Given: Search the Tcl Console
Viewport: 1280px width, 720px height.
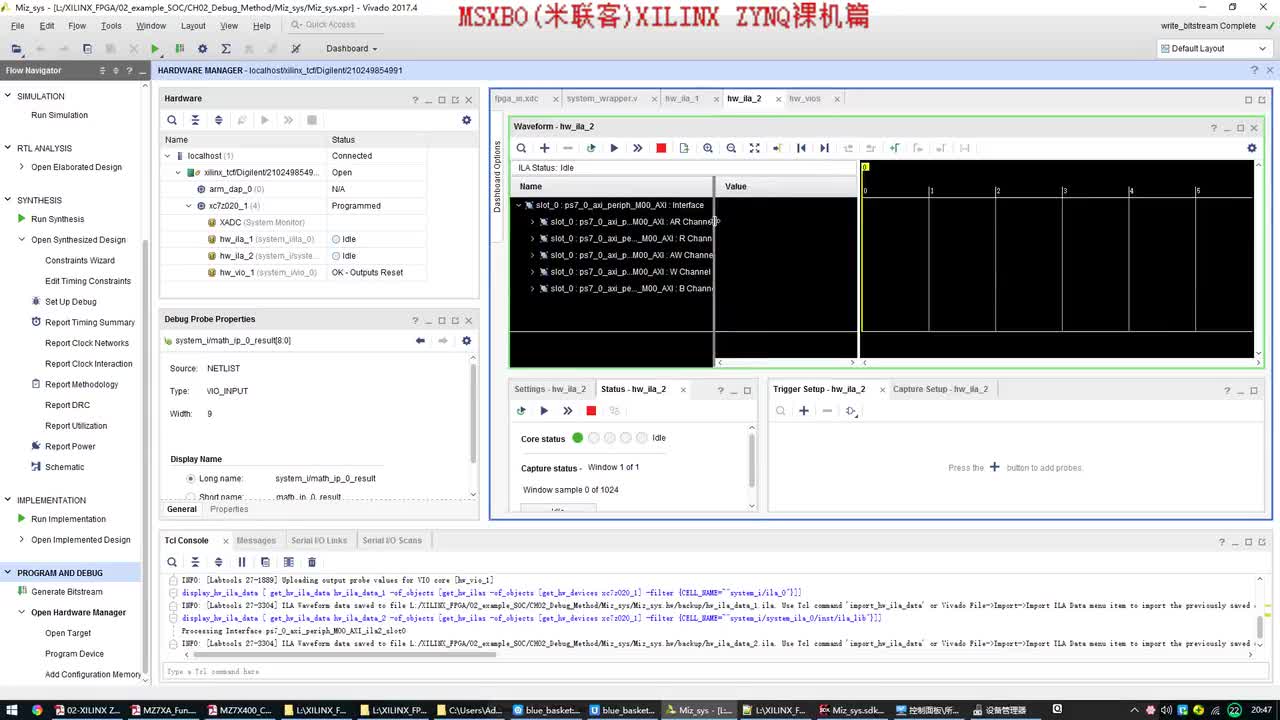Looking at the screenshot, I should (x=172, y=562).
